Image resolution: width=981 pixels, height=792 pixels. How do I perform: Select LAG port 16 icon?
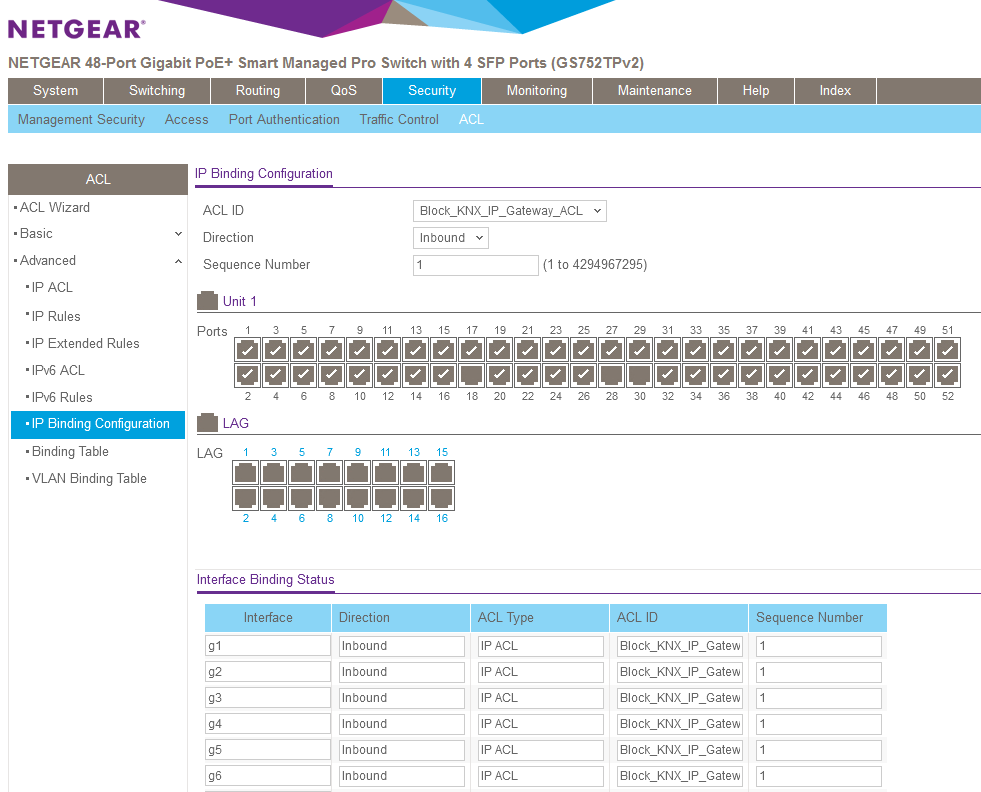[x=442, y=499]
